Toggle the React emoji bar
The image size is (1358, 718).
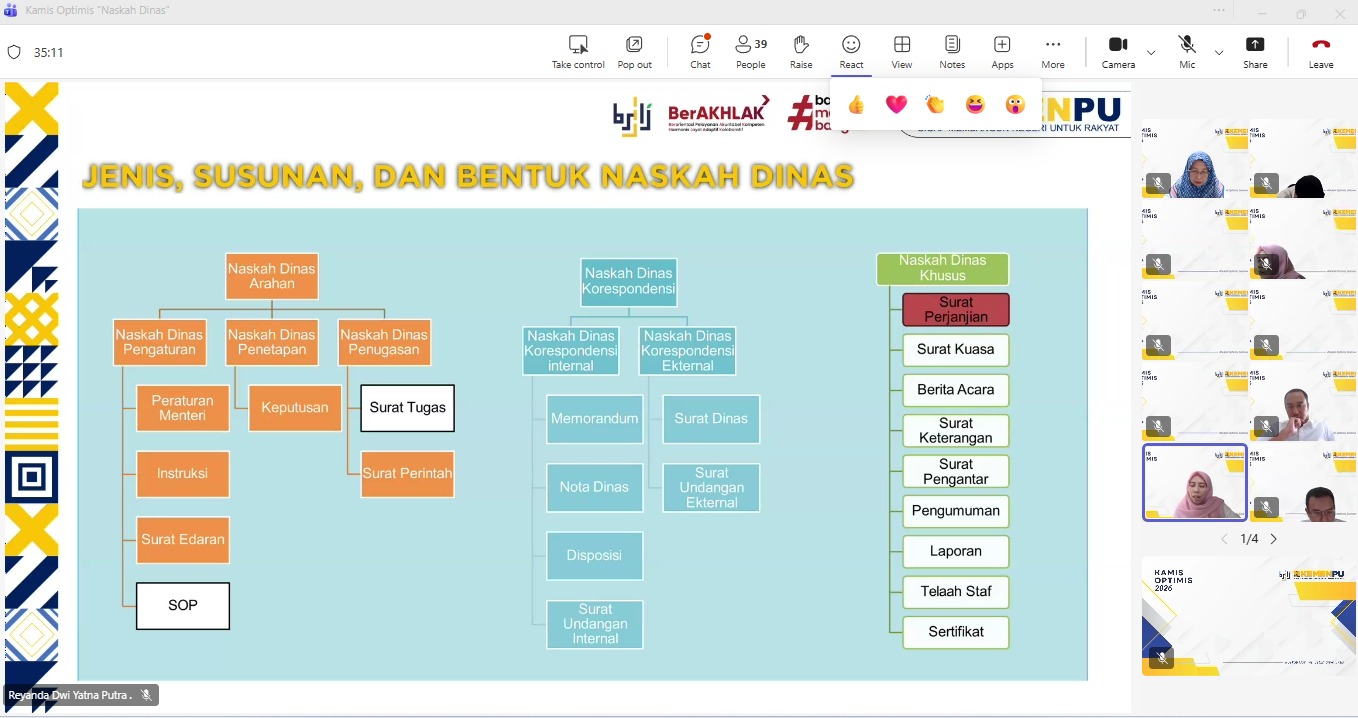851,51
